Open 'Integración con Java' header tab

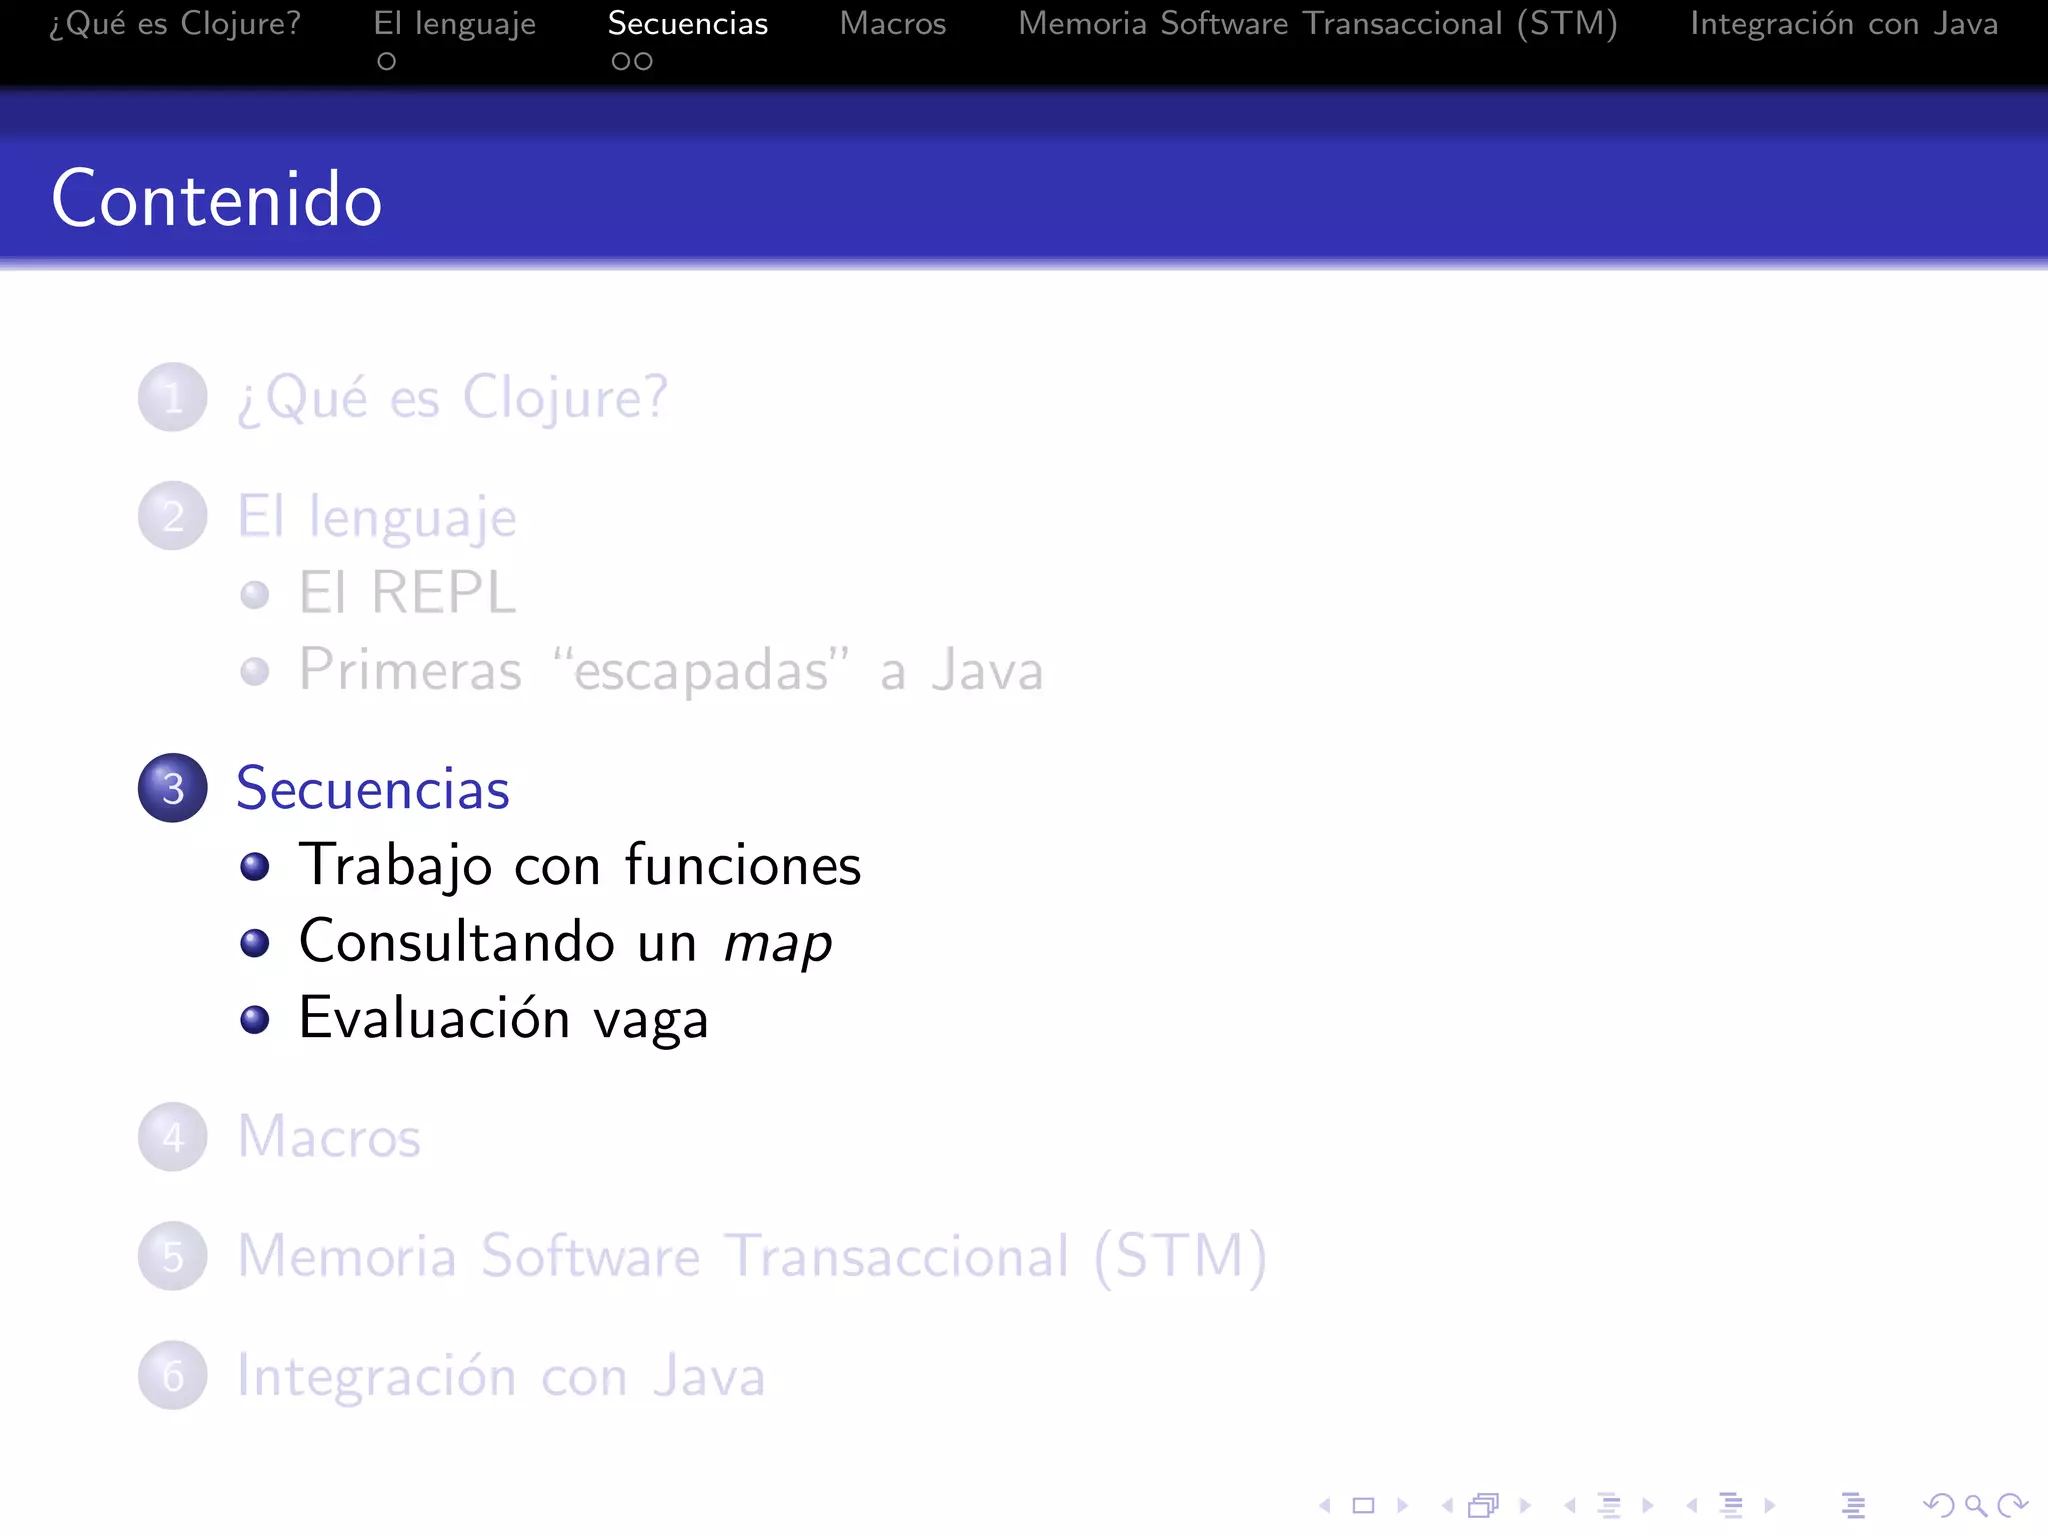point(1844,23)
